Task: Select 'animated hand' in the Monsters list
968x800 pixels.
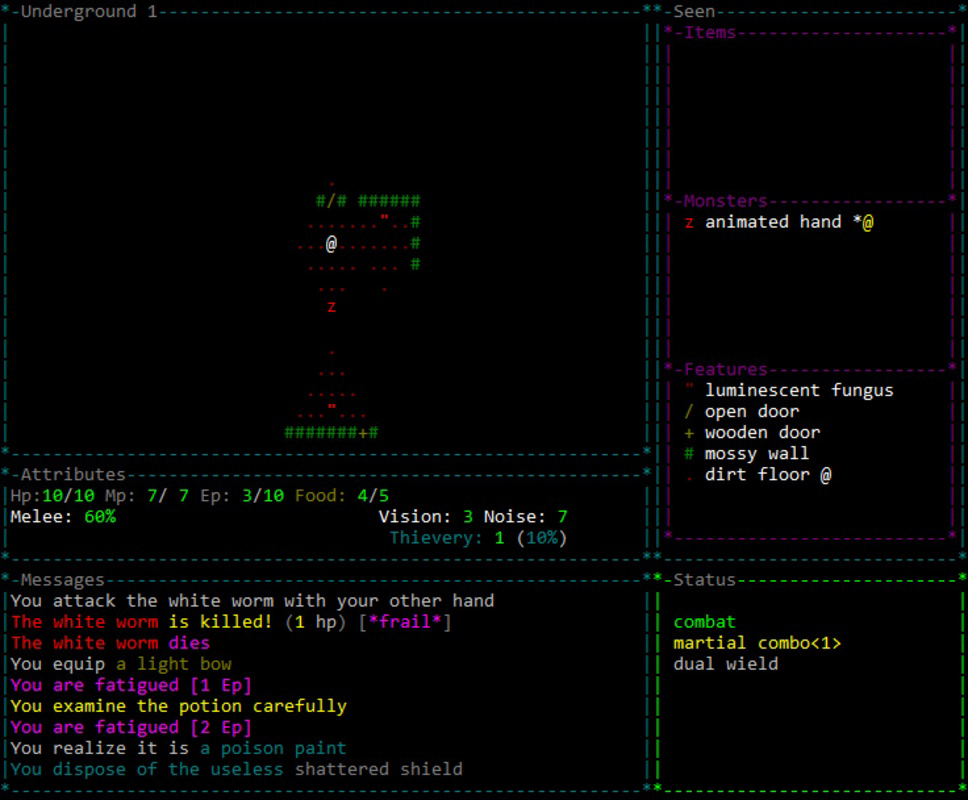Action: coord(773,222)
